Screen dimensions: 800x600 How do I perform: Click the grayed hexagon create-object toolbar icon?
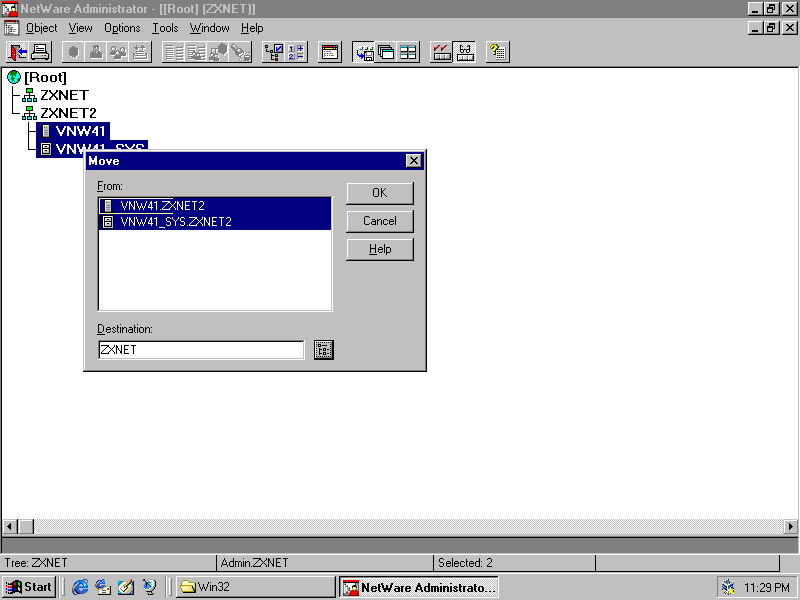pos(73,52)
